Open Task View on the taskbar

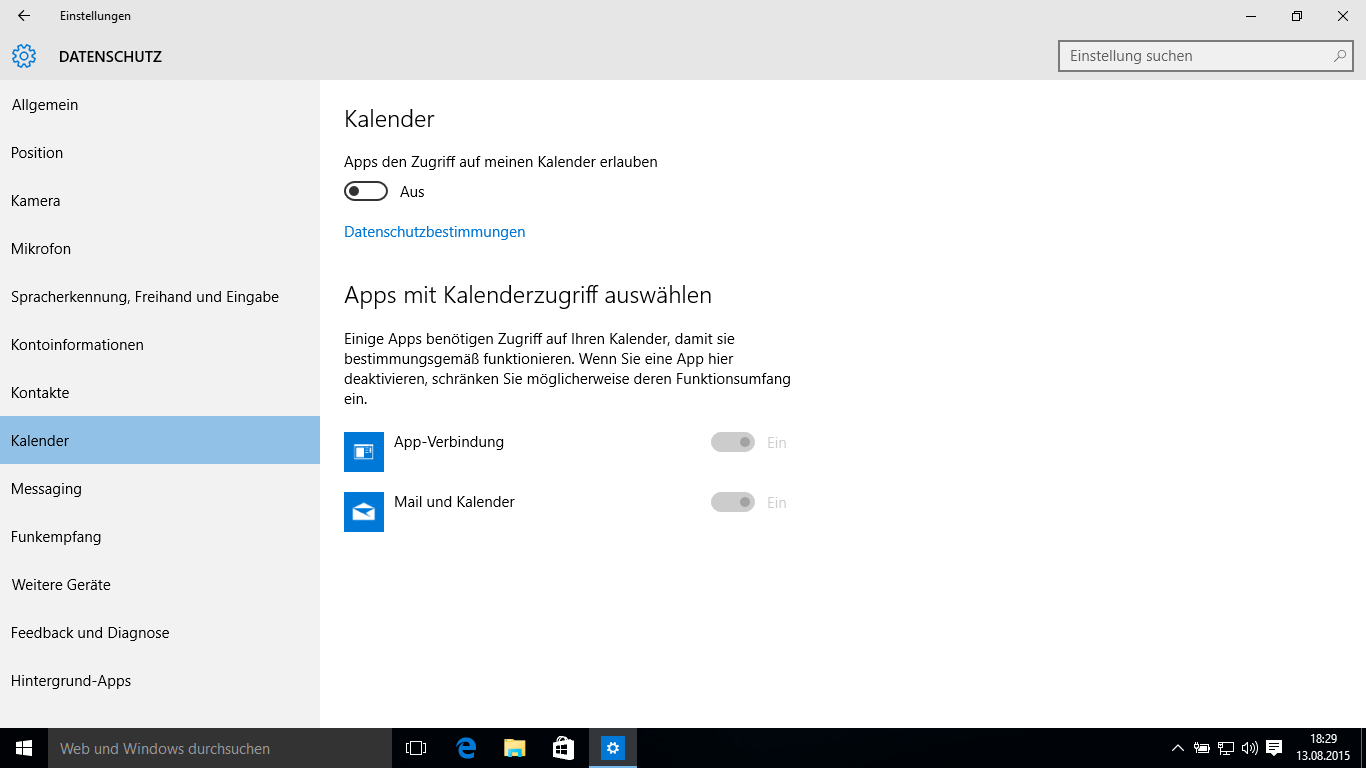[x=416, y=748]
